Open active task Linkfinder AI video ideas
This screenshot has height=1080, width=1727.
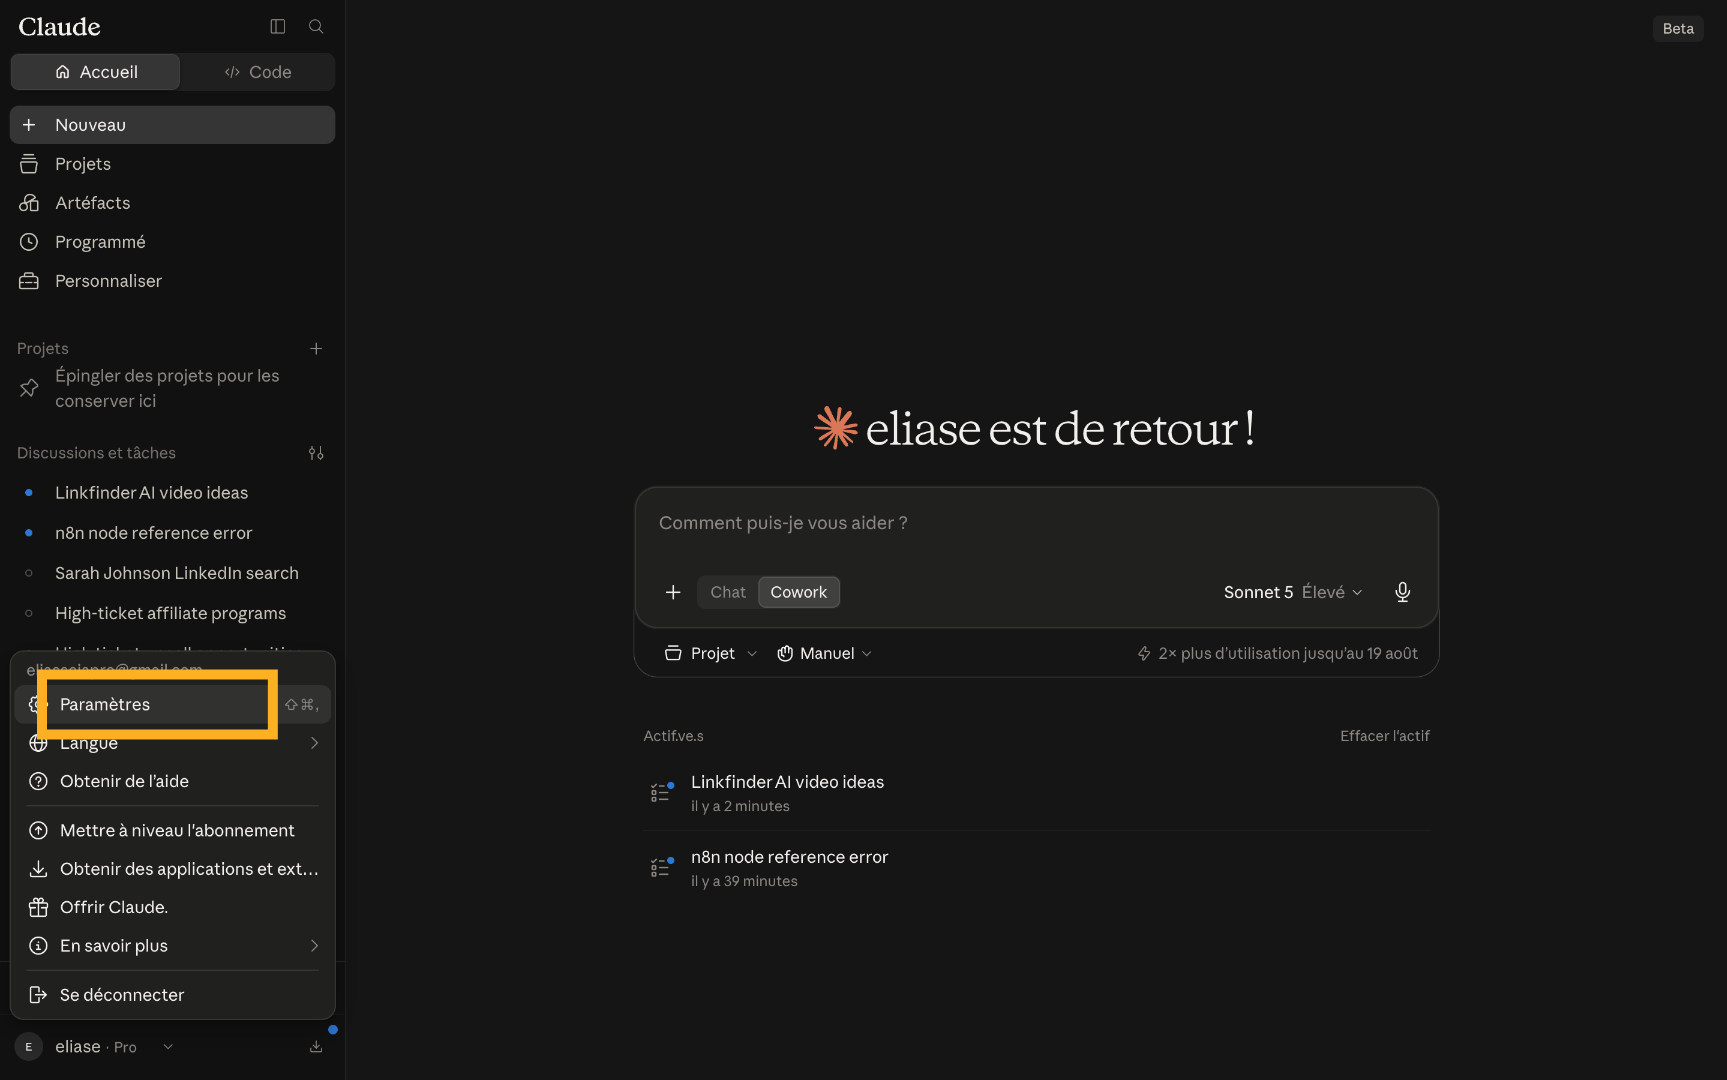1036,793
